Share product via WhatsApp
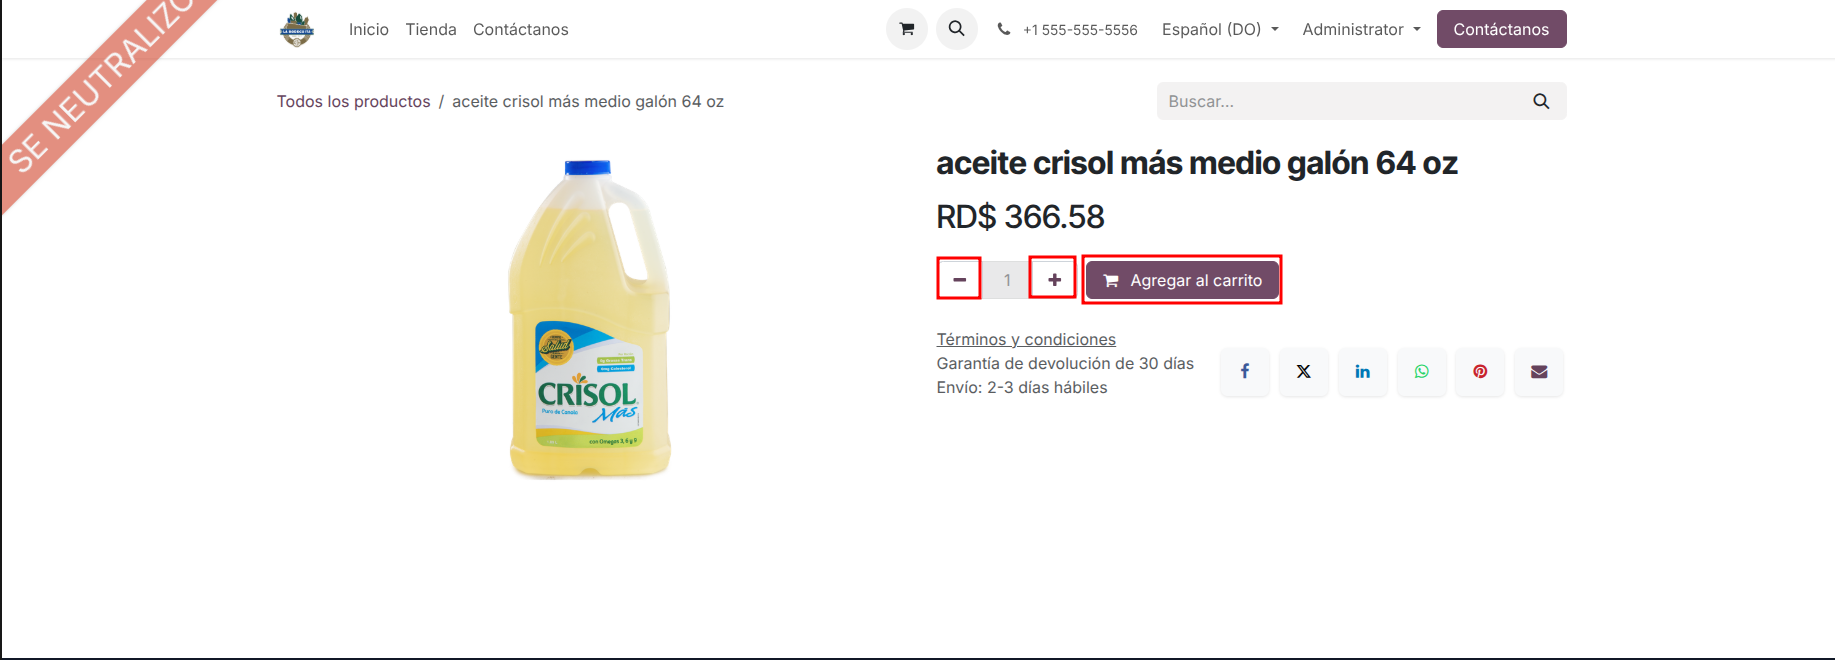 (1421, 372)
